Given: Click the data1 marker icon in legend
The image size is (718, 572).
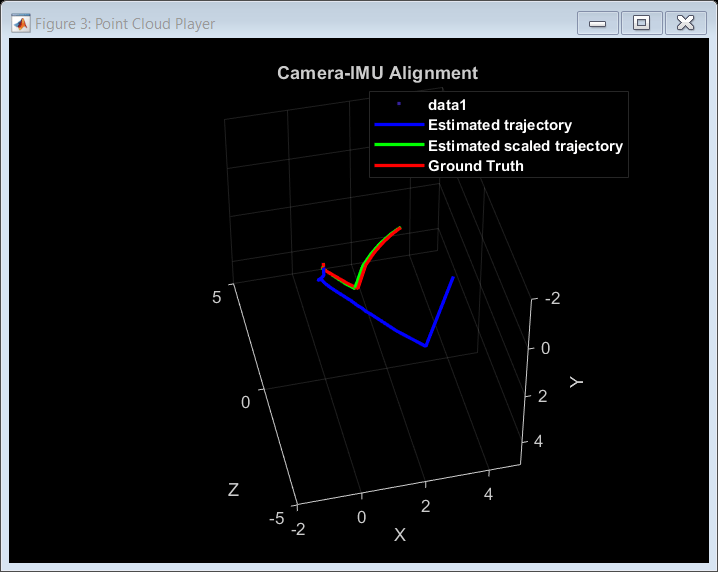Looking at the screenshot, I should point(399,104).
